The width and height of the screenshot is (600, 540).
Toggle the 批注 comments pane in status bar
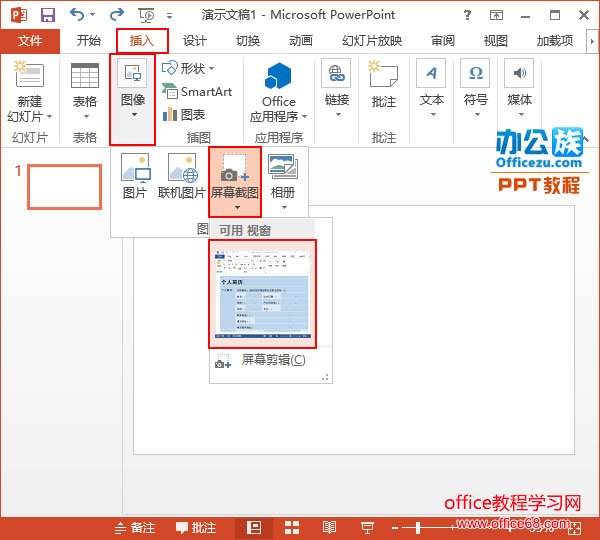pyautogui.click(x=196, y=528)
